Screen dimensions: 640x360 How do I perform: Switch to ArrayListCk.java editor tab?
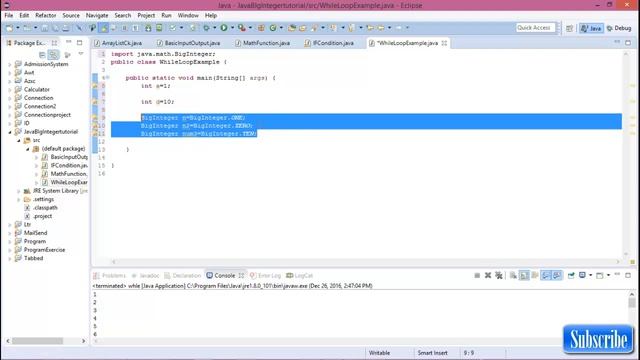pos(122,43)
